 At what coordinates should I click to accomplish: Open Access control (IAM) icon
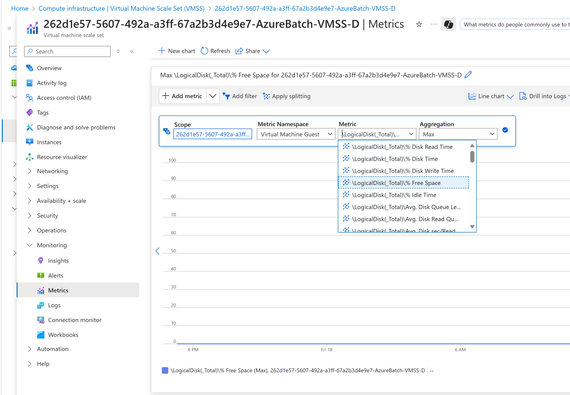(29, 98)
